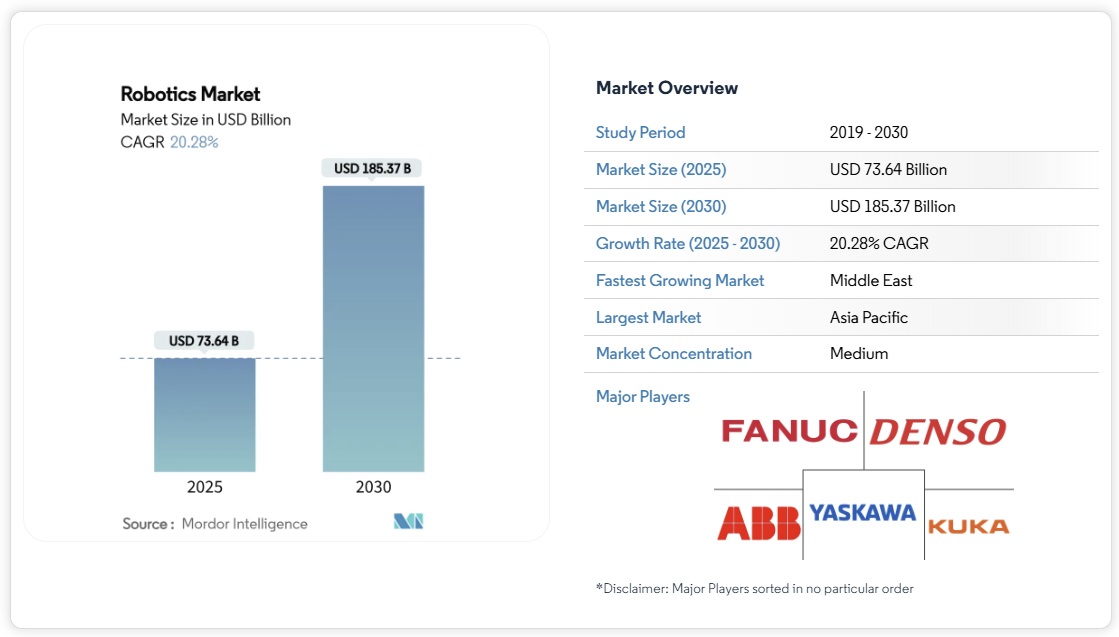Image resolution: width=1119 pixels, height=637 pixels.
Task: Click the Study Period row label
Action: 641,132
